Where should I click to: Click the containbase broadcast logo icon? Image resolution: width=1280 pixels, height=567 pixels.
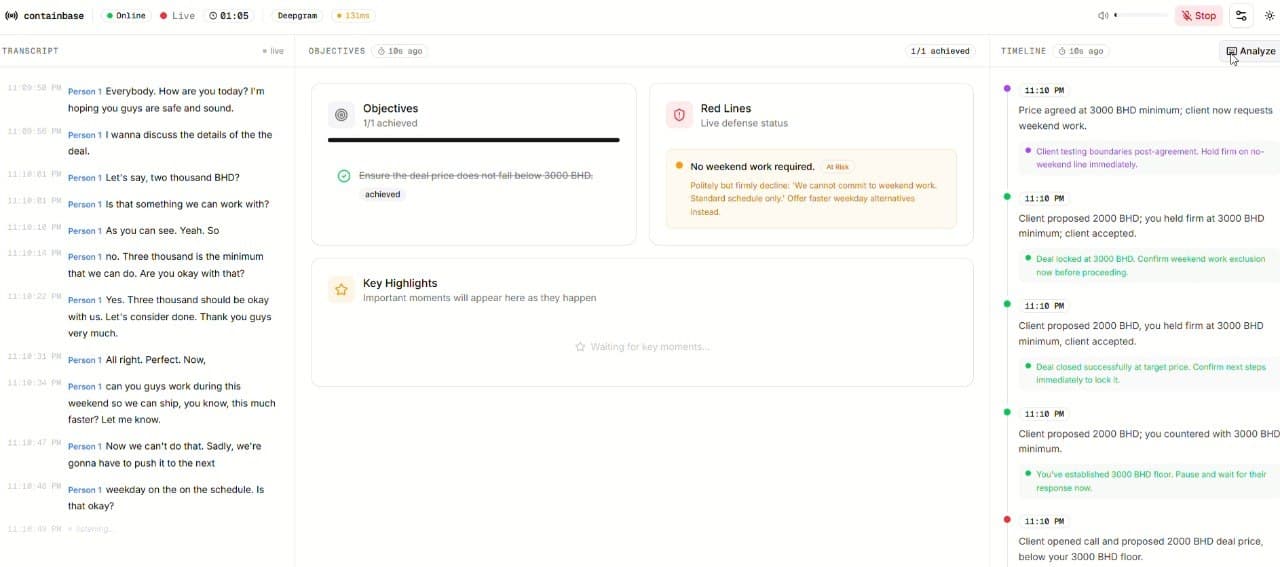11,16
